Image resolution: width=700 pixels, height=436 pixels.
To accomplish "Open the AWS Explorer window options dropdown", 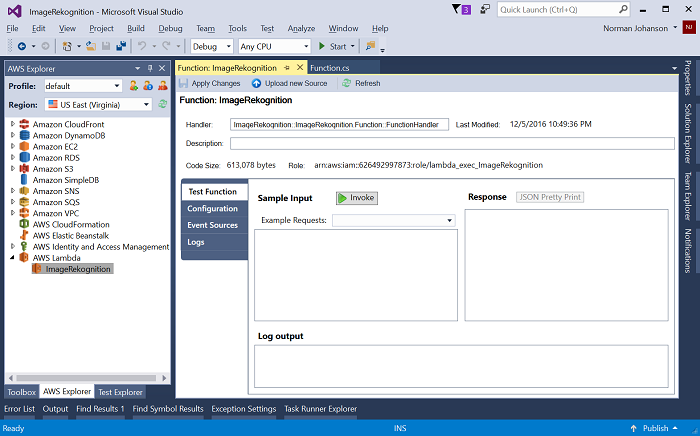I will (x=138, y=68).
